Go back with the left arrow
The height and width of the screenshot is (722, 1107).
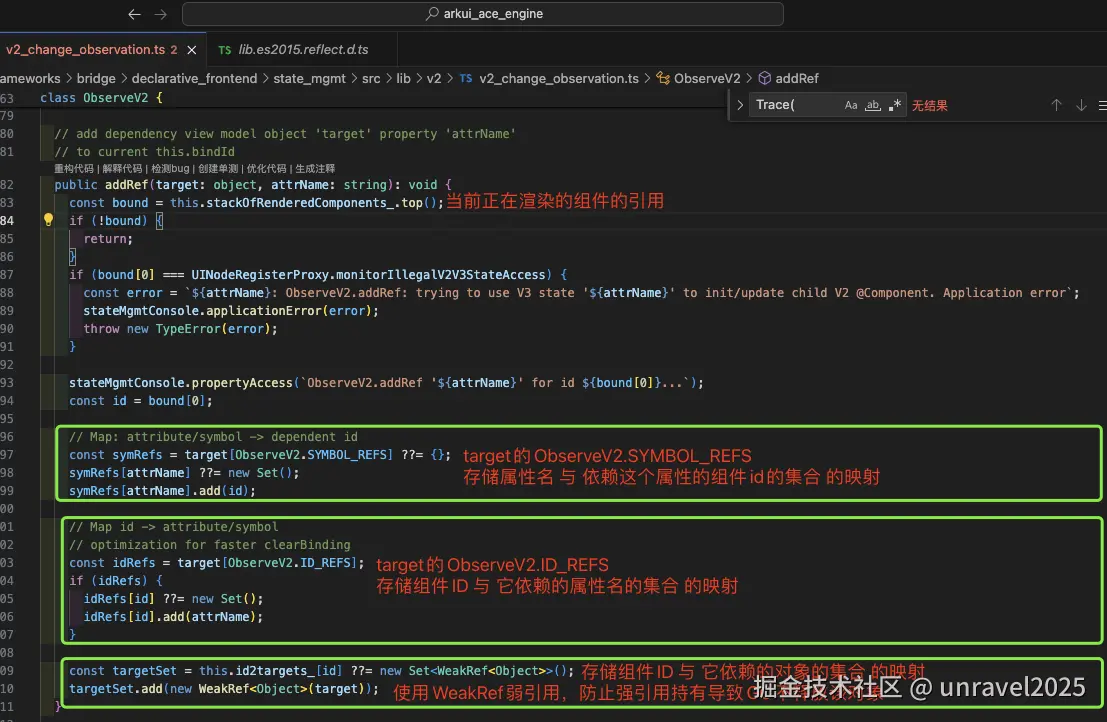coord(134,14)
